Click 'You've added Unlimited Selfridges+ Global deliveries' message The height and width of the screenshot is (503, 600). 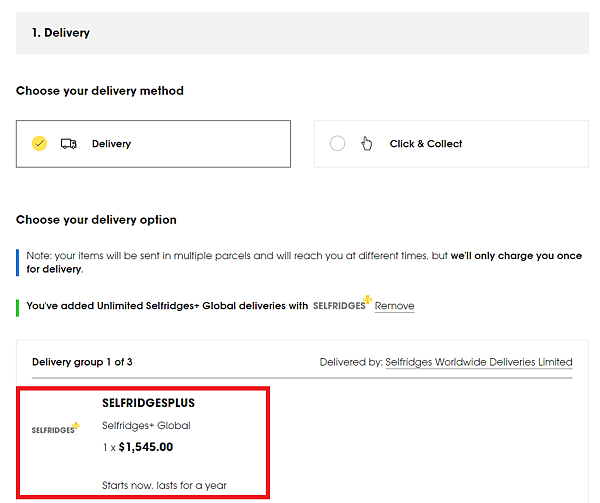pyautogui.click(x=167, y=306)
